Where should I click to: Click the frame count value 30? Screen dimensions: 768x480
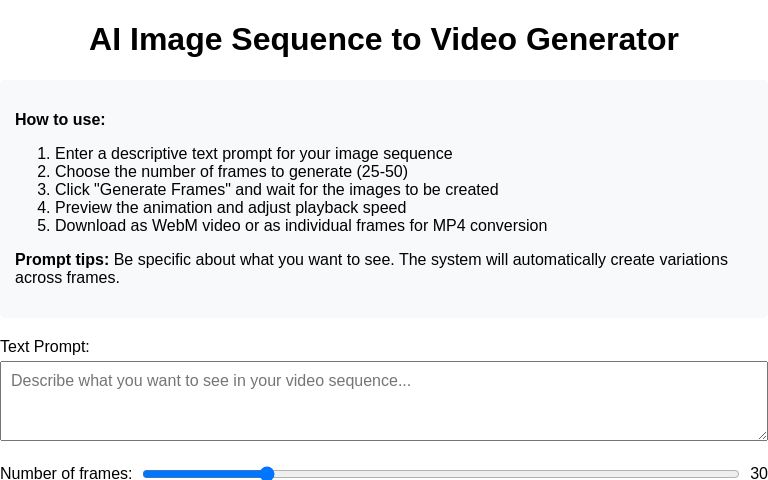coord(758,473)
